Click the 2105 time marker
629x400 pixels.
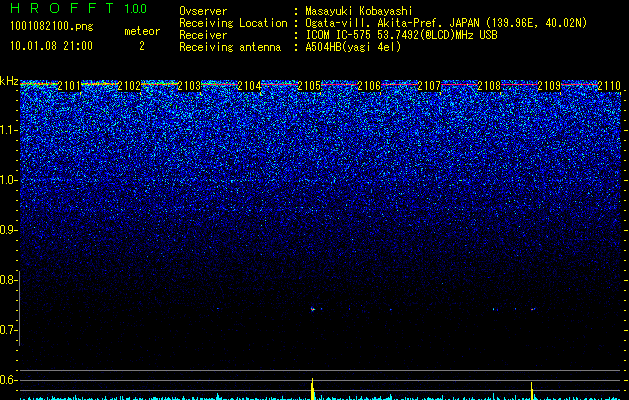309,86
